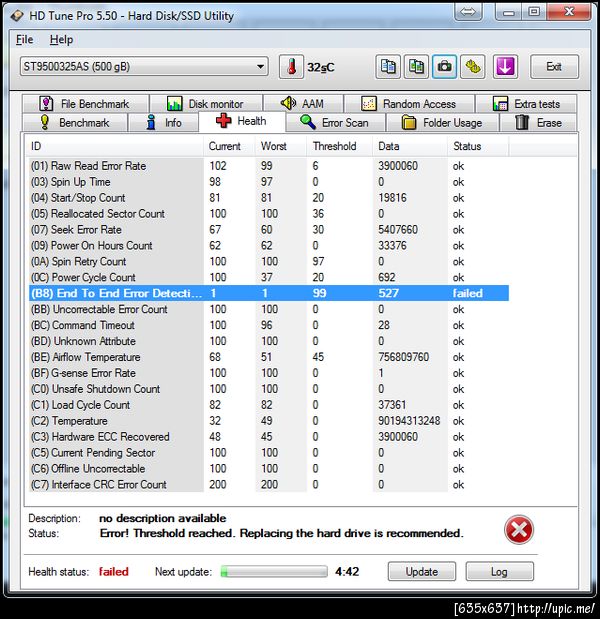Click the copy screenshot to clipboard icon
This screenshot has width=600, height=619.
(416, 67)
